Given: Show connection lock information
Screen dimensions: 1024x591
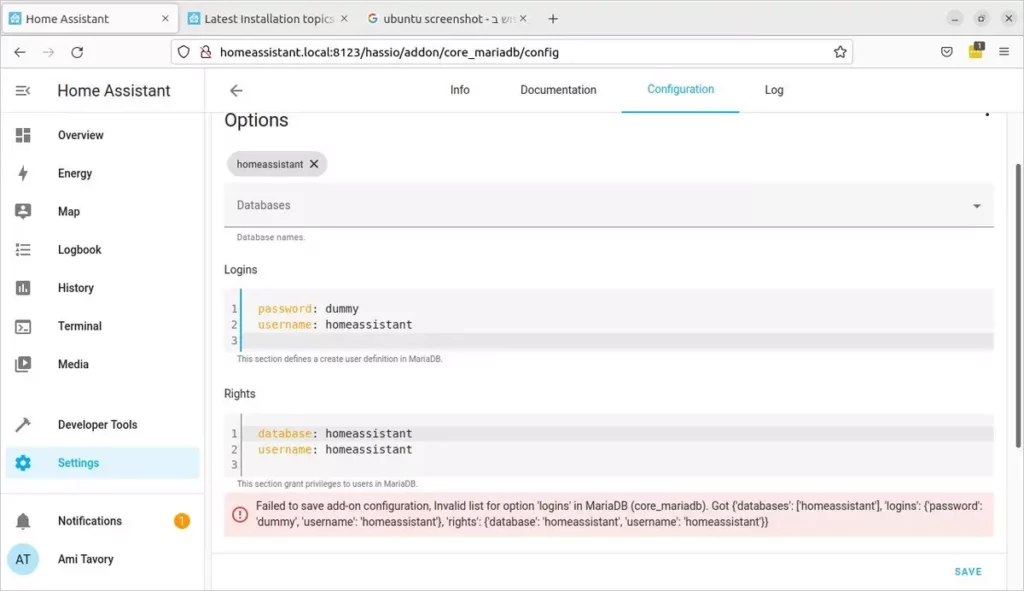Looking at the screenshot, I should pos(206,52).
